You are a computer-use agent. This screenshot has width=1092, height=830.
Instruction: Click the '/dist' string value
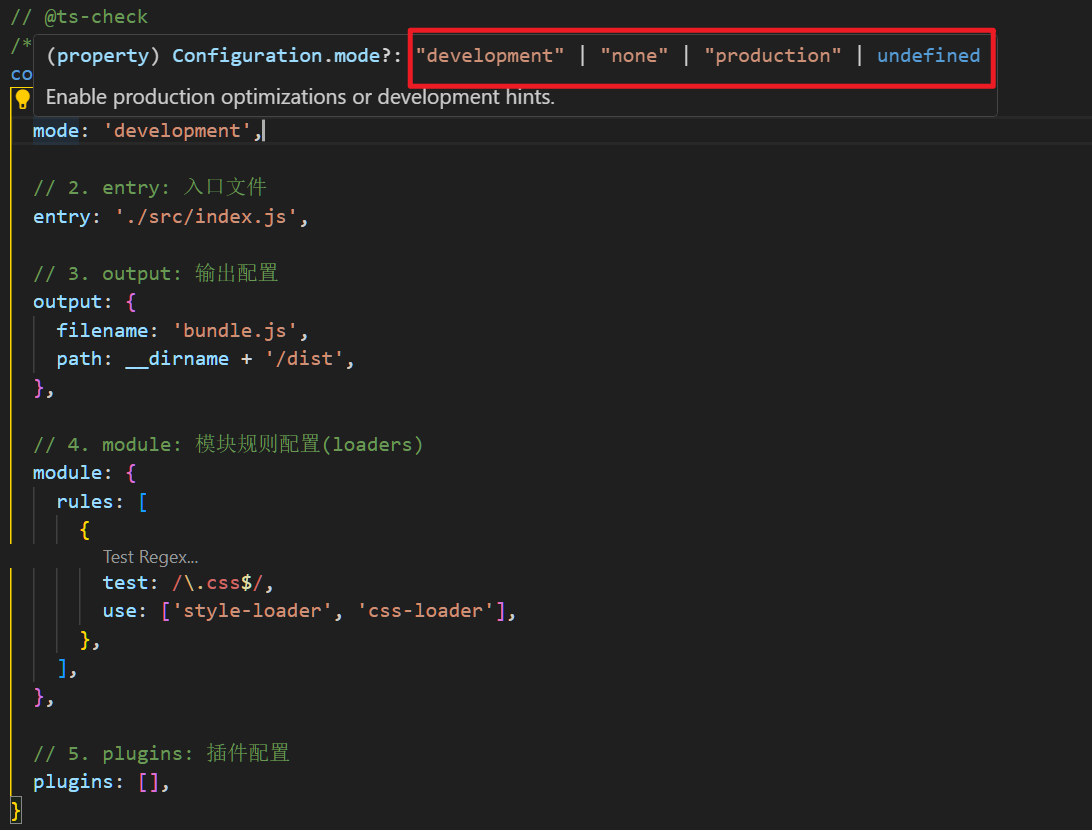click(x=304, y=359)
